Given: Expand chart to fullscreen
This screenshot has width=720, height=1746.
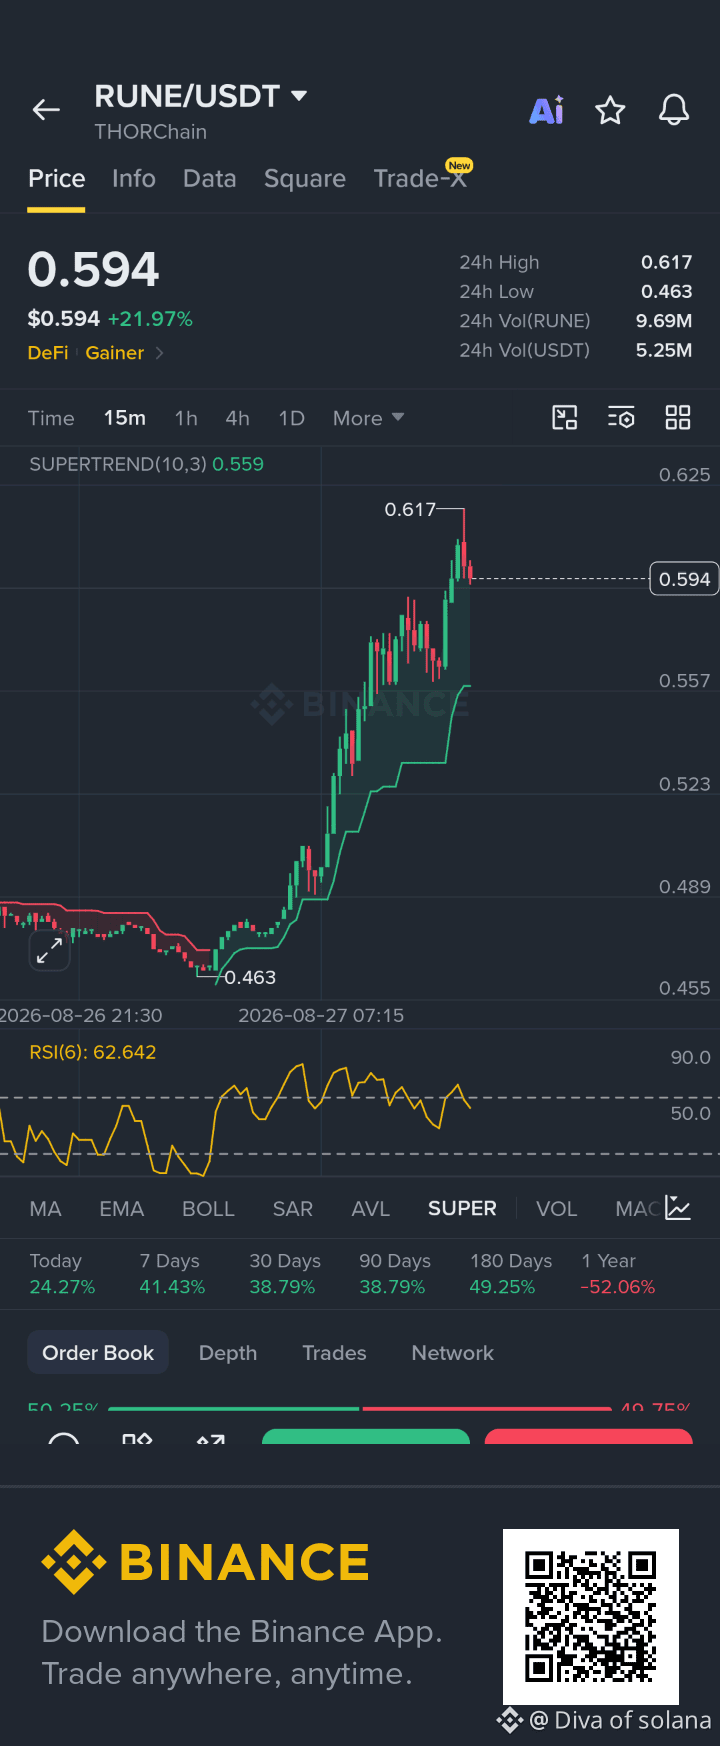Looking at the screenshot, I should (49, 951).
